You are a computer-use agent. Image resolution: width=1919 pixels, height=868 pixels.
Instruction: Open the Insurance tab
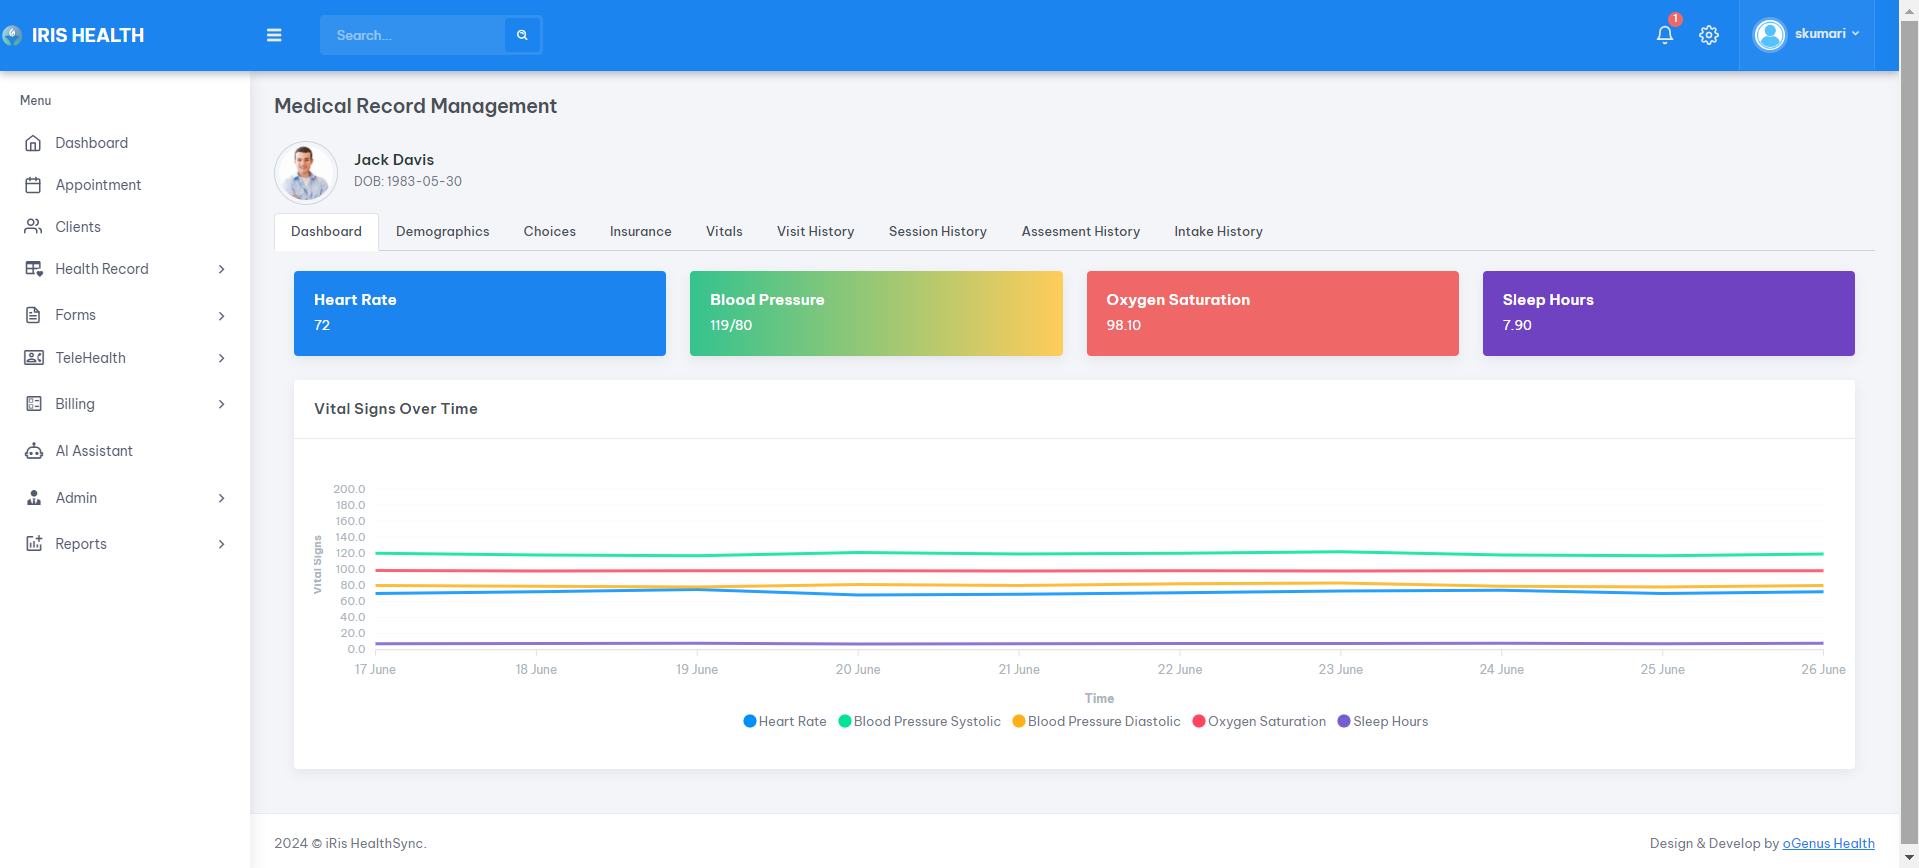pos(640,232)
